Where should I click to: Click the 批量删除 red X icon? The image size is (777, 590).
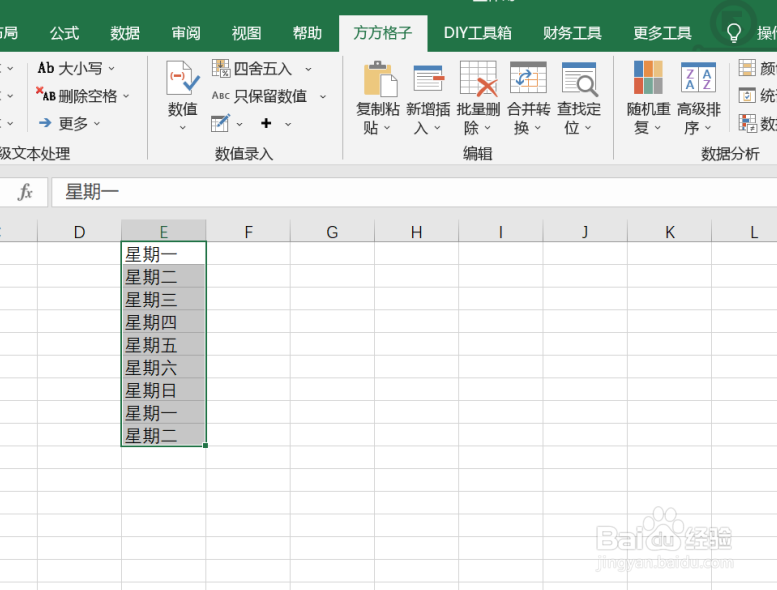click(478, 78)
